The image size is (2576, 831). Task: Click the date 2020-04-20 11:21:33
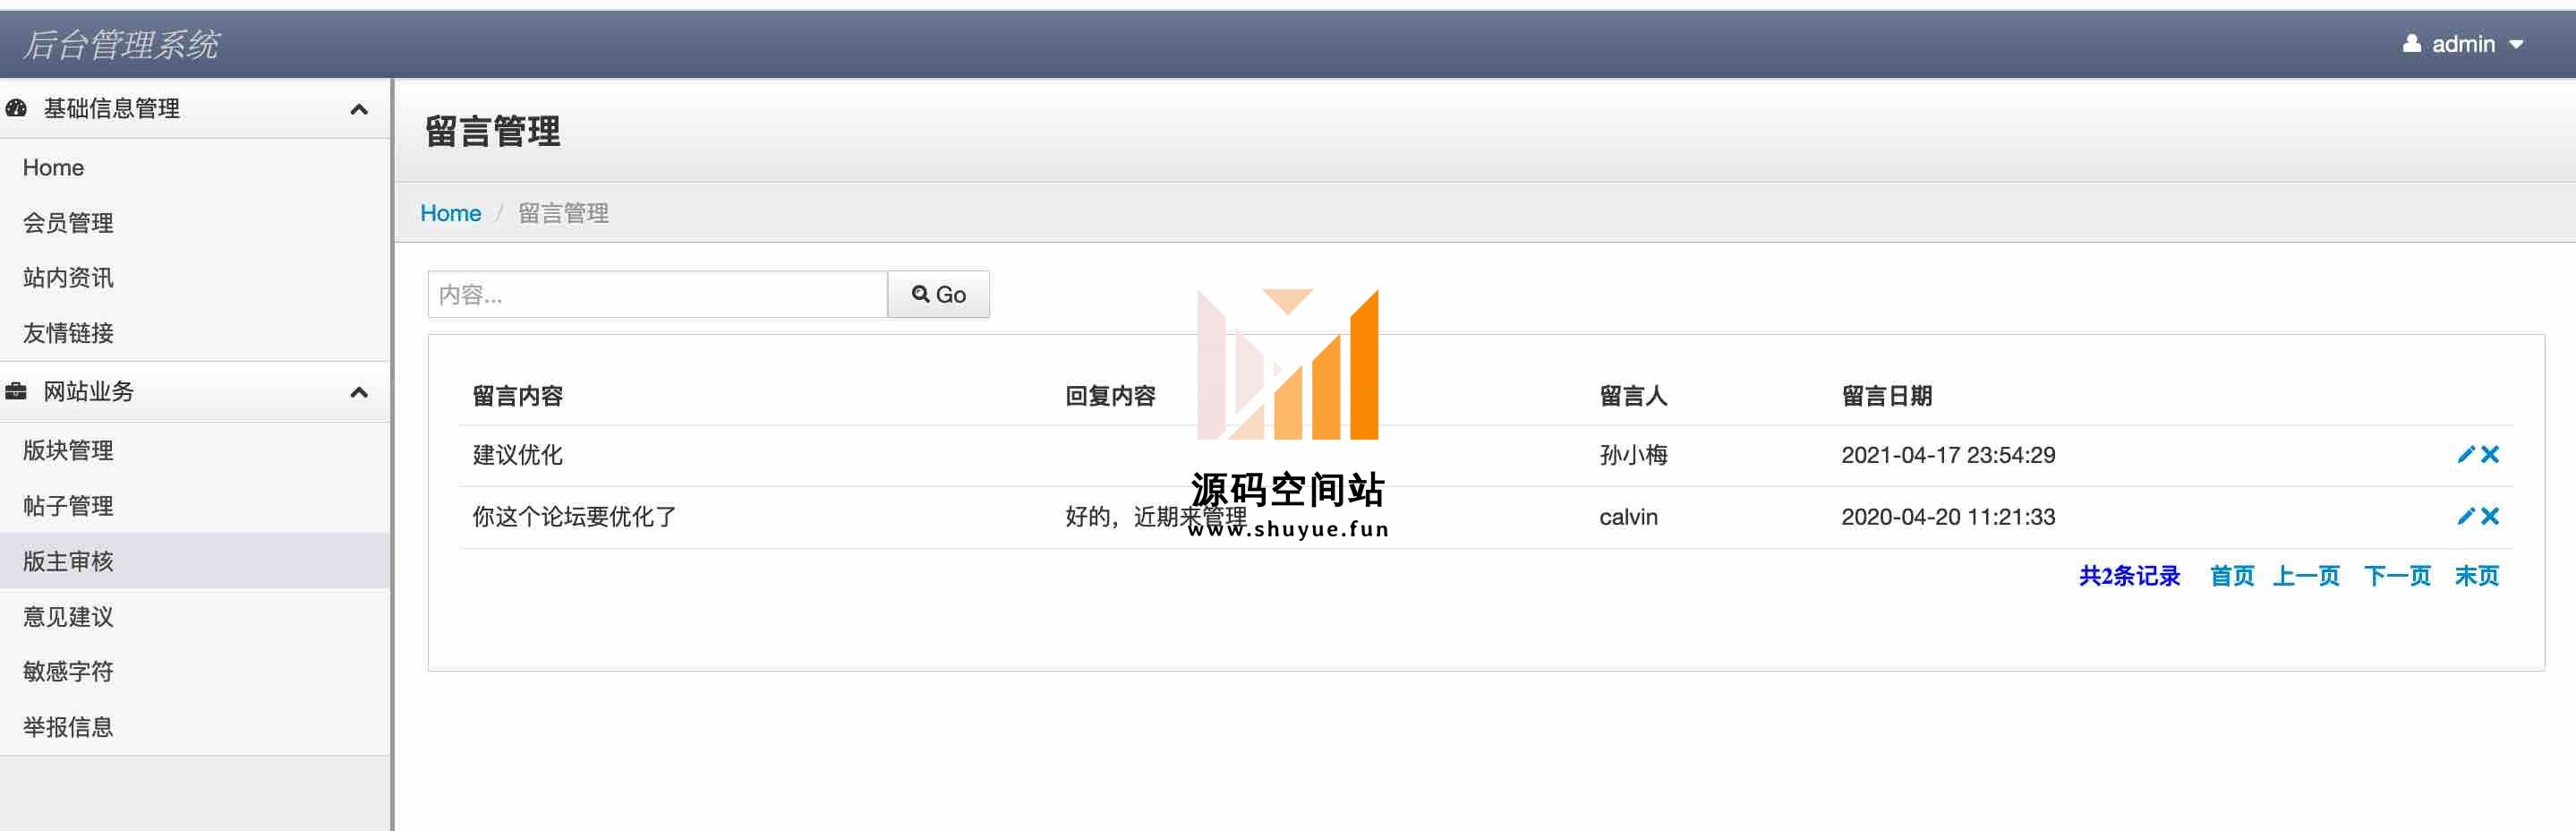(x=1948, y=517)
